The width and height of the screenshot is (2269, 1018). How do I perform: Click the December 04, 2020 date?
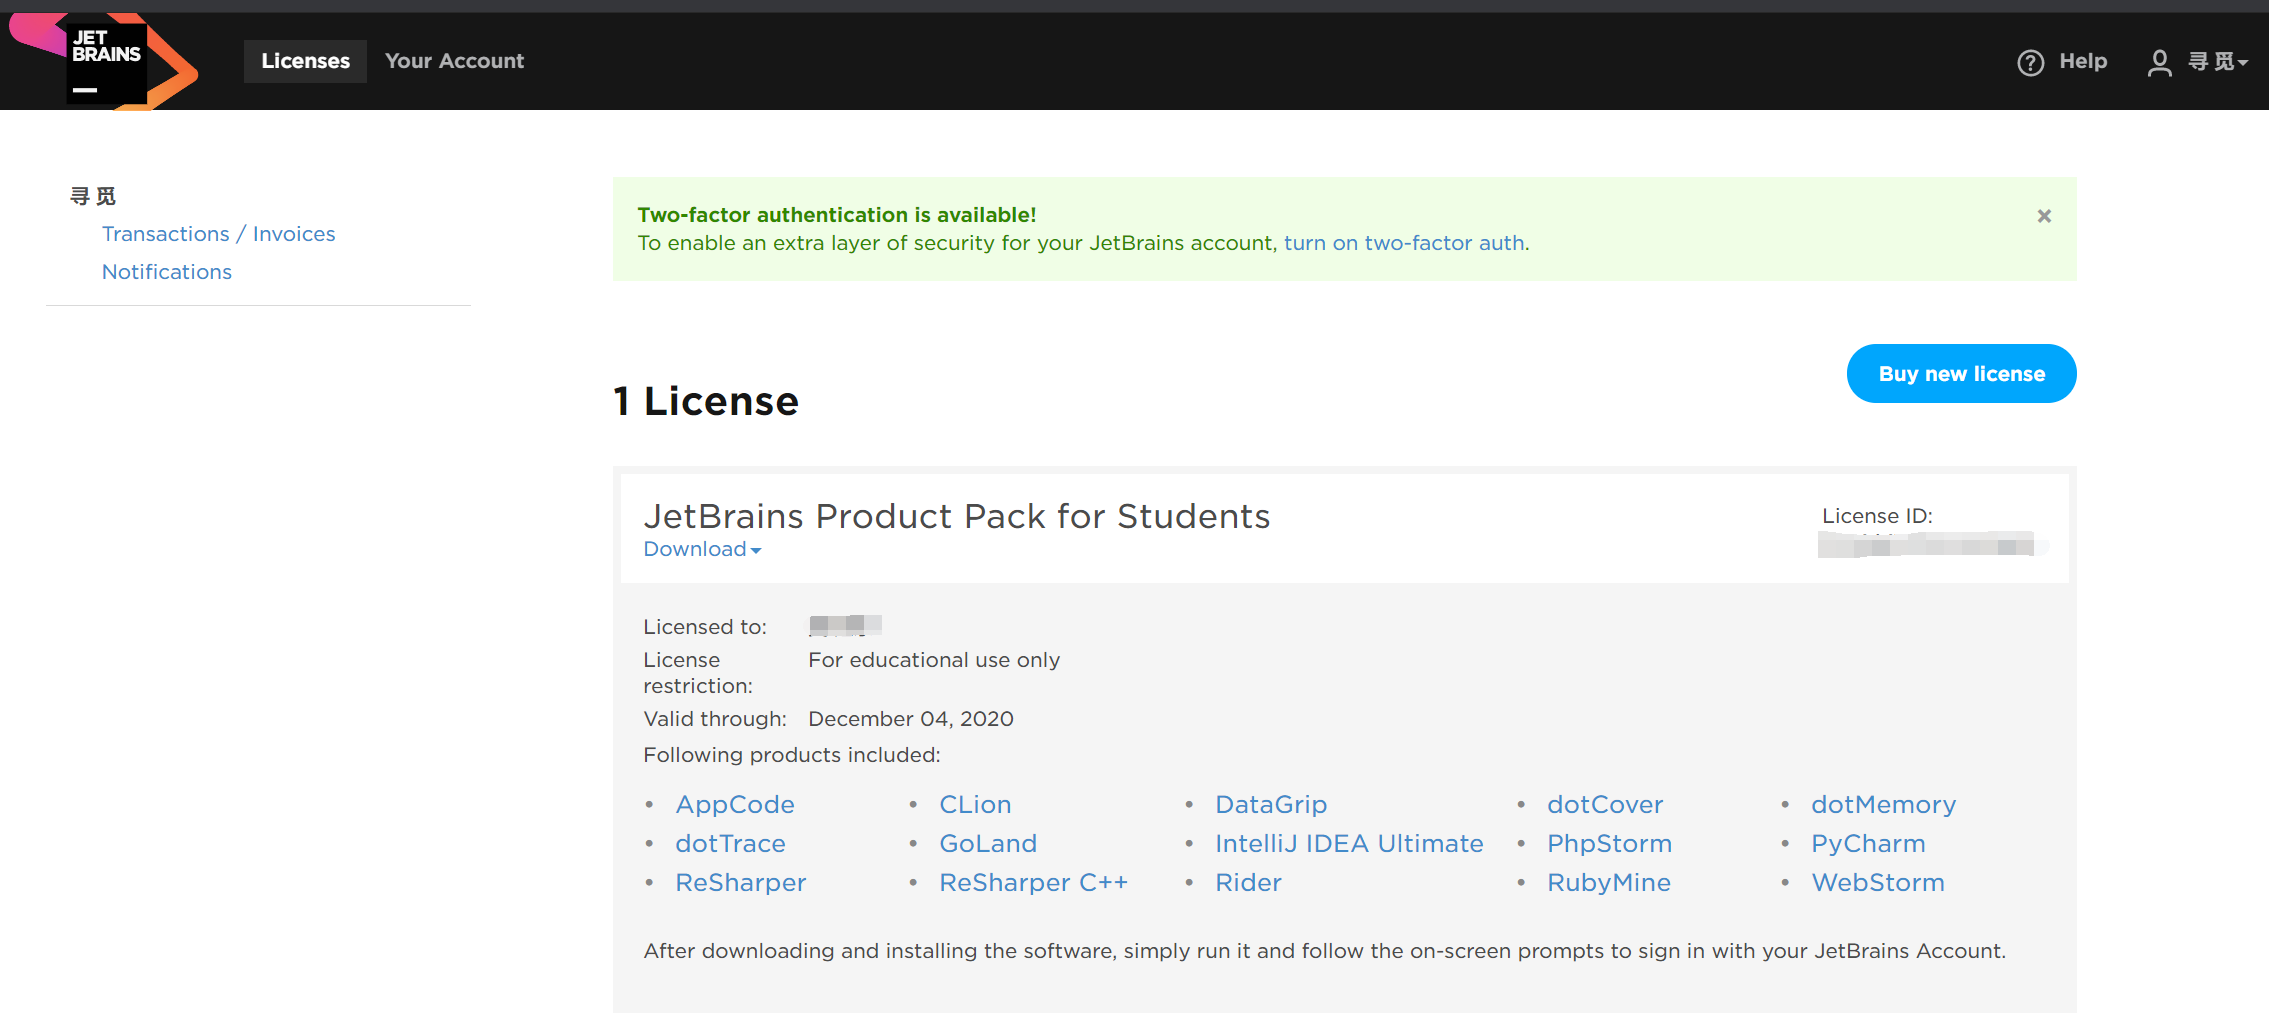(x=911, y=719)
